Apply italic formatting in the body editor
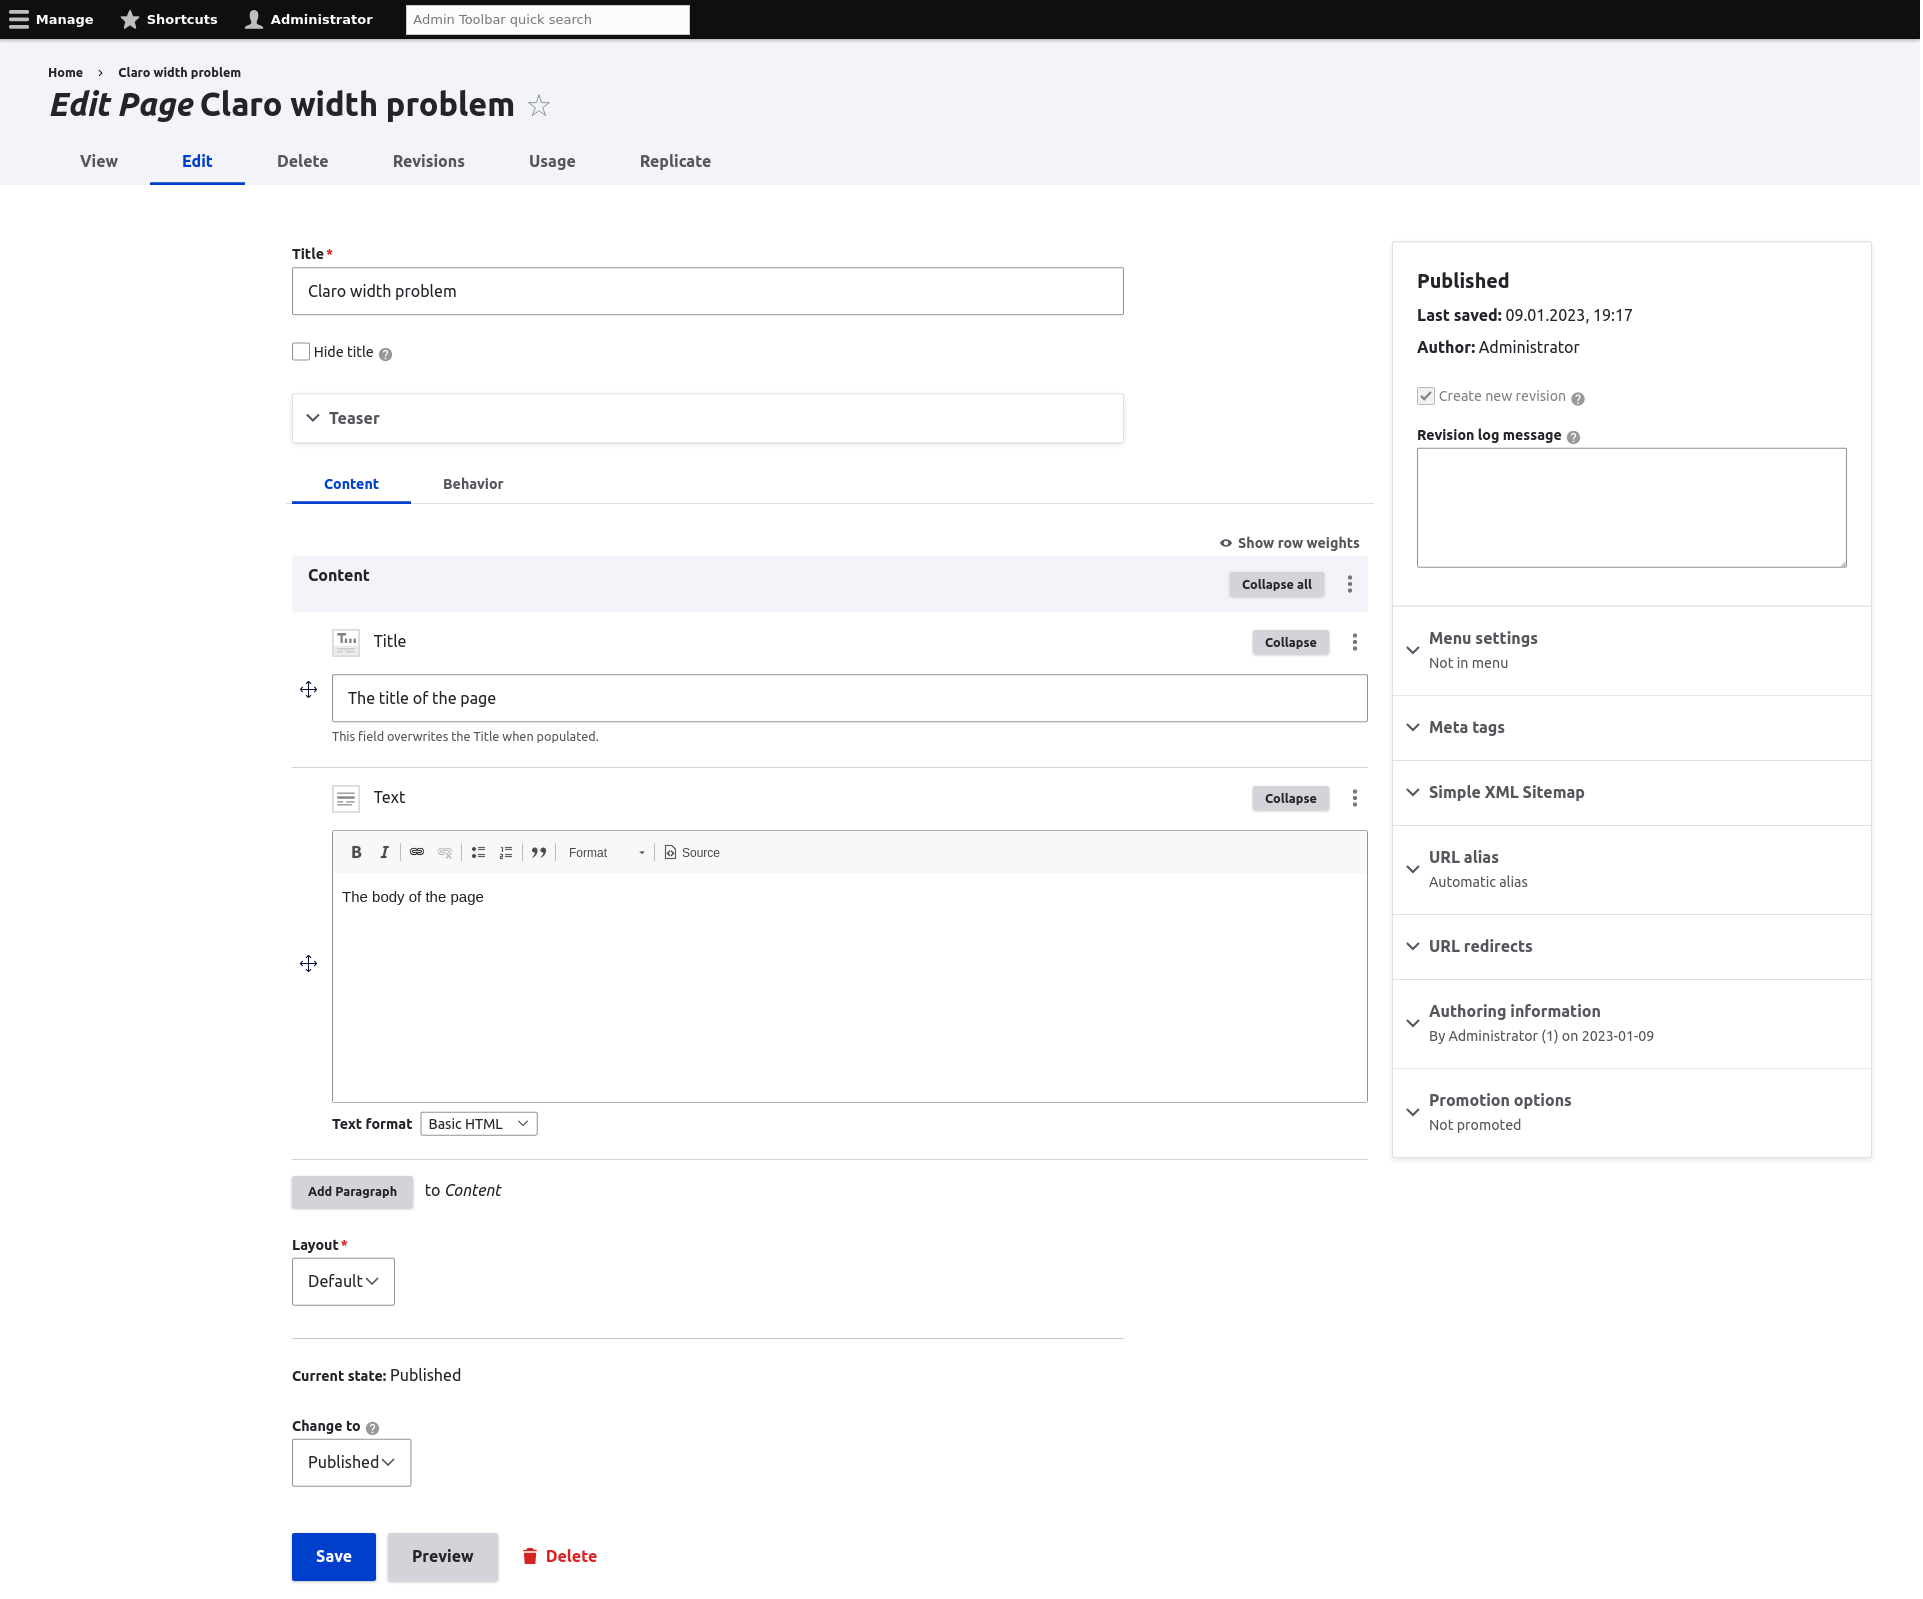The image size is (1923, 1599). pyautogui.click(x=384, y=852)
